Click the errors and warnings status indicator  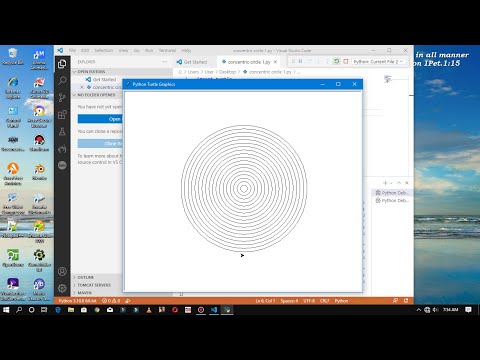tap(111, 301)
